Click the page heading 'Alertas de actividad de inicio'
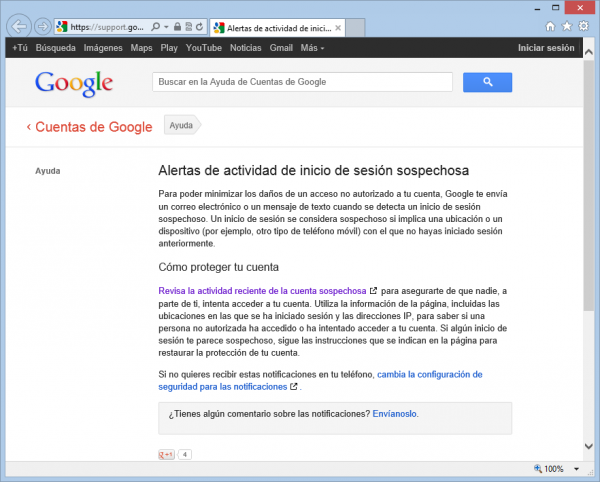600x482 pixels. tap(313, 171)
